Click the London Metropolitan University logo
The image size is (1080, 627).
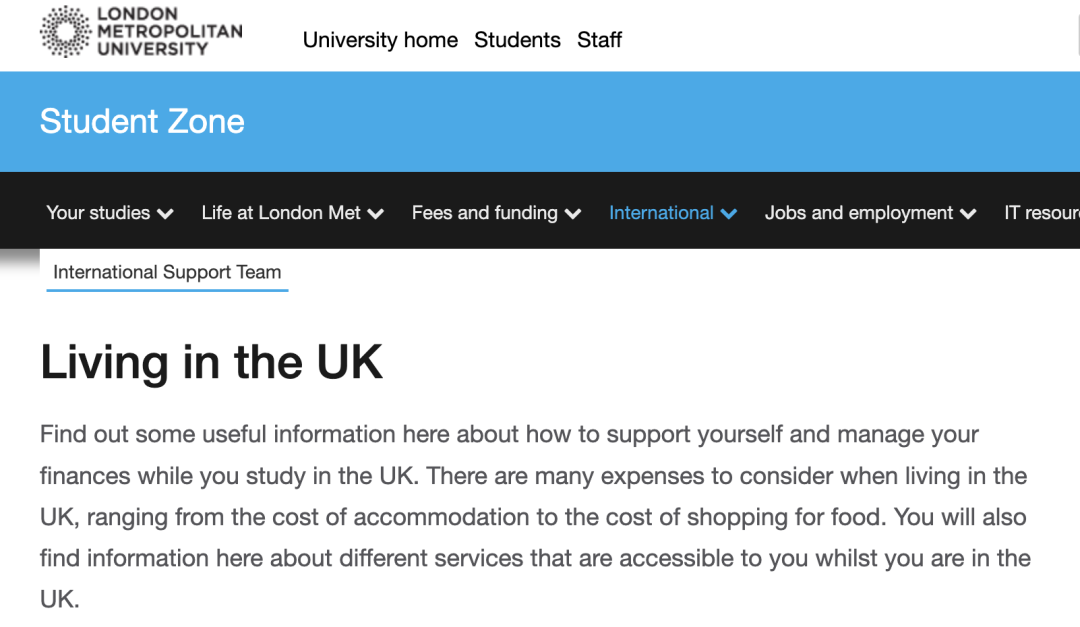point(141,32)
